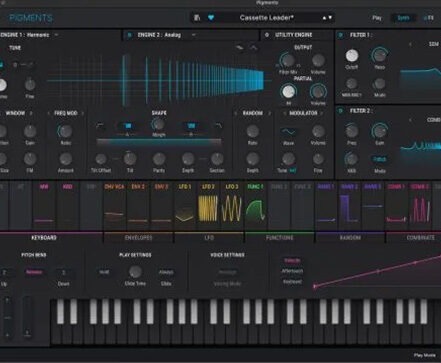Click the pitch bend Down value field
Image resolution: width=441 pixels, height=363 pixels.
point(63,273)
